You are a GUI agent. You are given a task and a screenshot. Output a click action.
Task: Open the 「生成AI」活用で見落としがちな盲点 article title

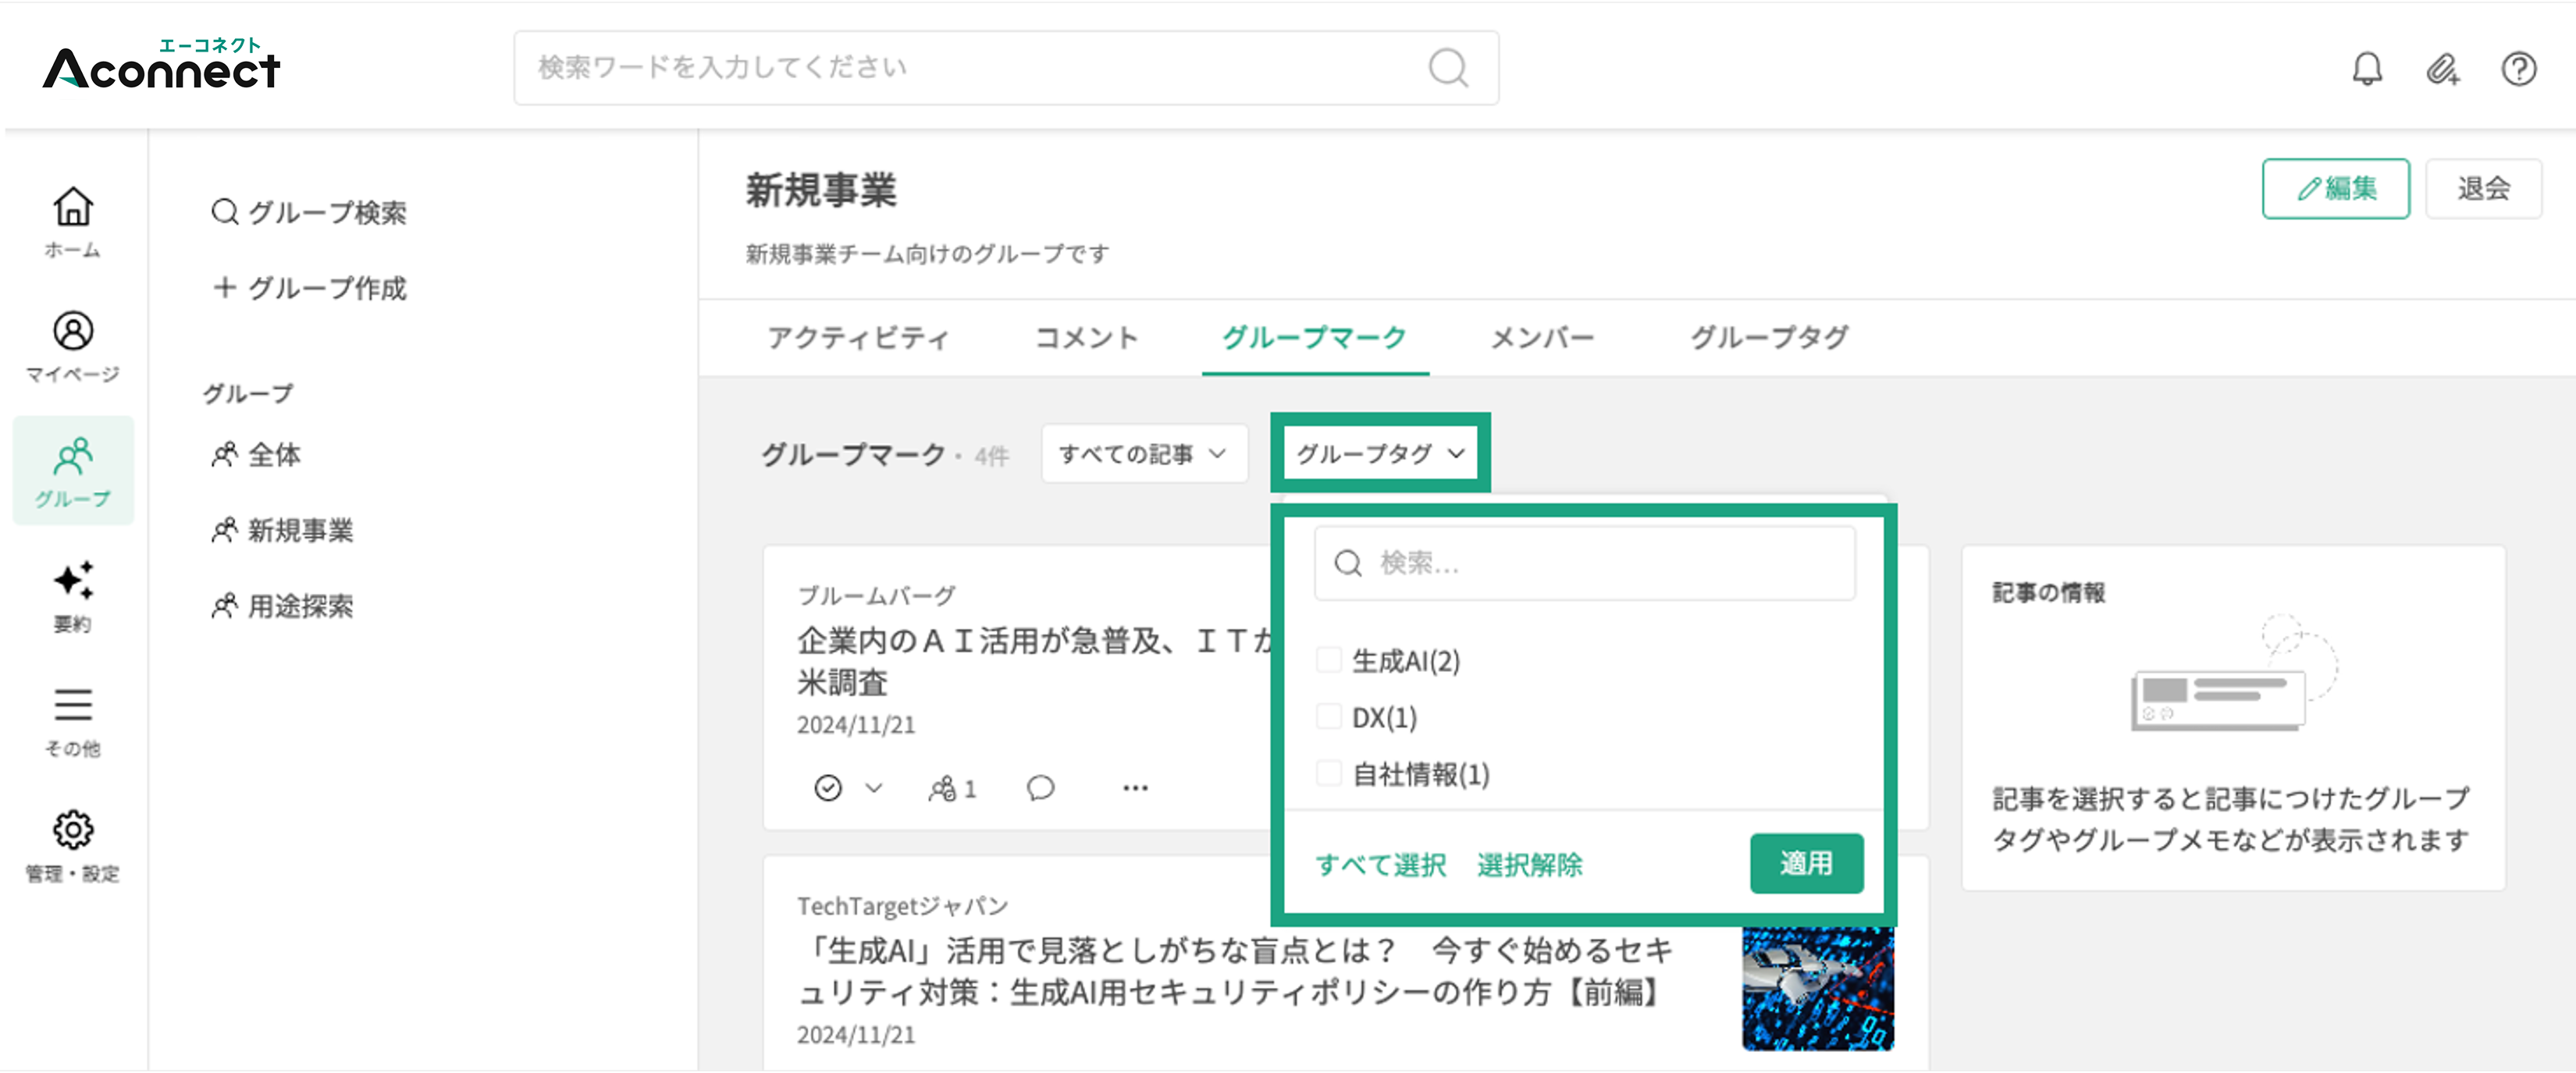(x=1236, y=970)
